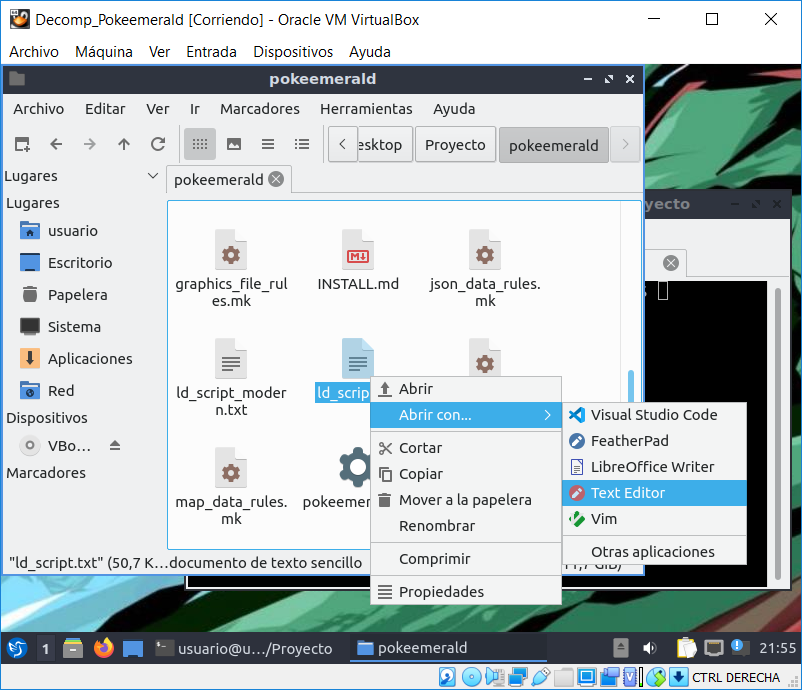Open the Lubuntu start menu icon
802x690 pixels.
[16, 648]
